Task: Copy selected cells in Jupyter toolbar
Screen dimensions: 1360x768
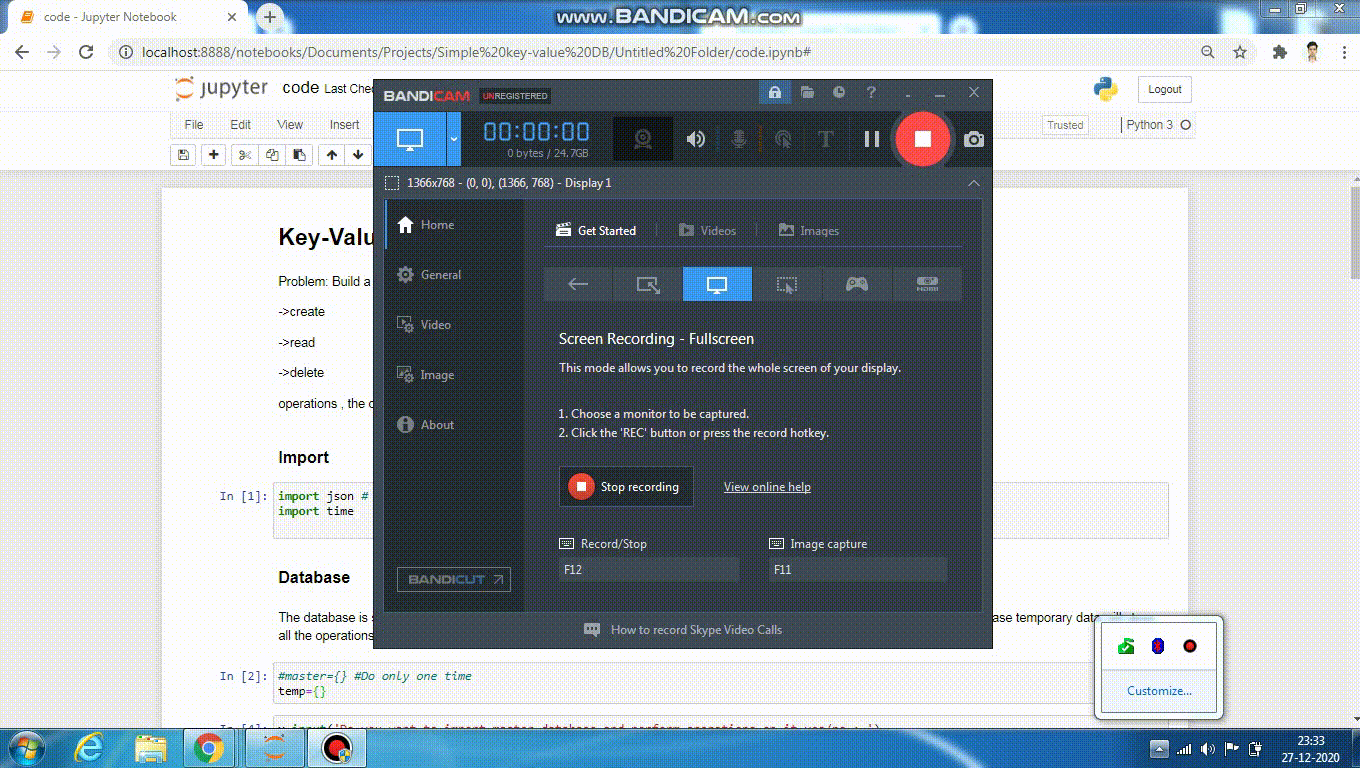Action: click(x=272, y=155)
